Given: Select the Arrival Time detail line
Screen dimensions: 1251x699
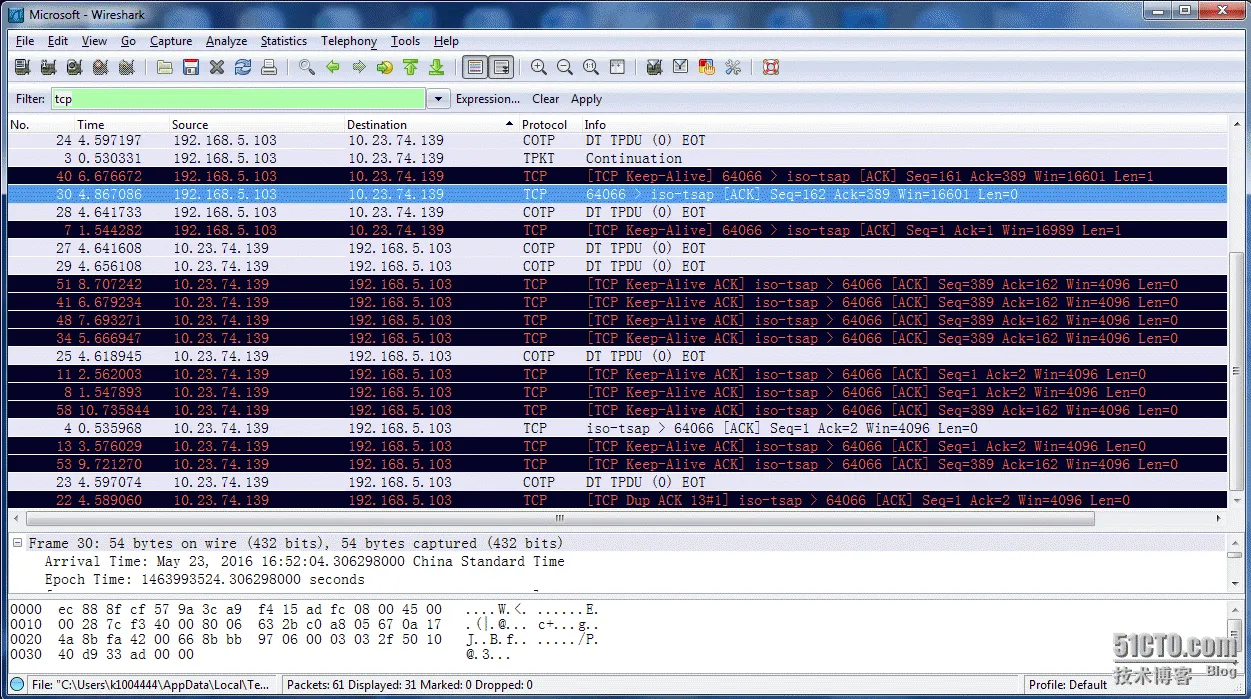Looking at the screenshot, I should tap(304, 561).
